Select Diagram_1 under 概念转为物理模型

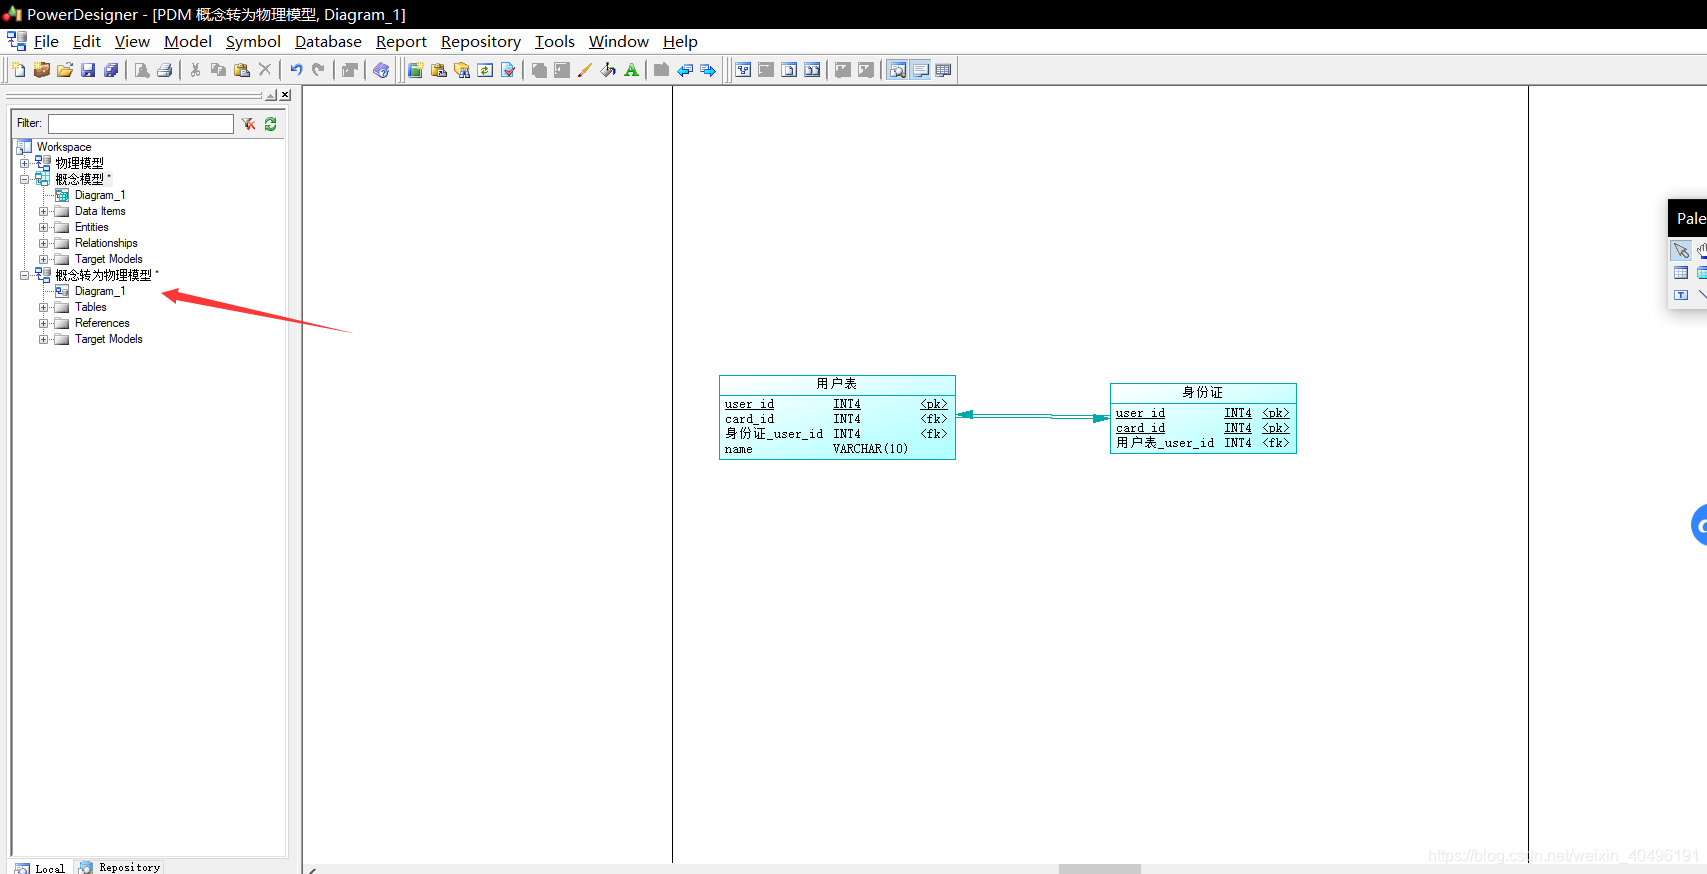point(100,291)
